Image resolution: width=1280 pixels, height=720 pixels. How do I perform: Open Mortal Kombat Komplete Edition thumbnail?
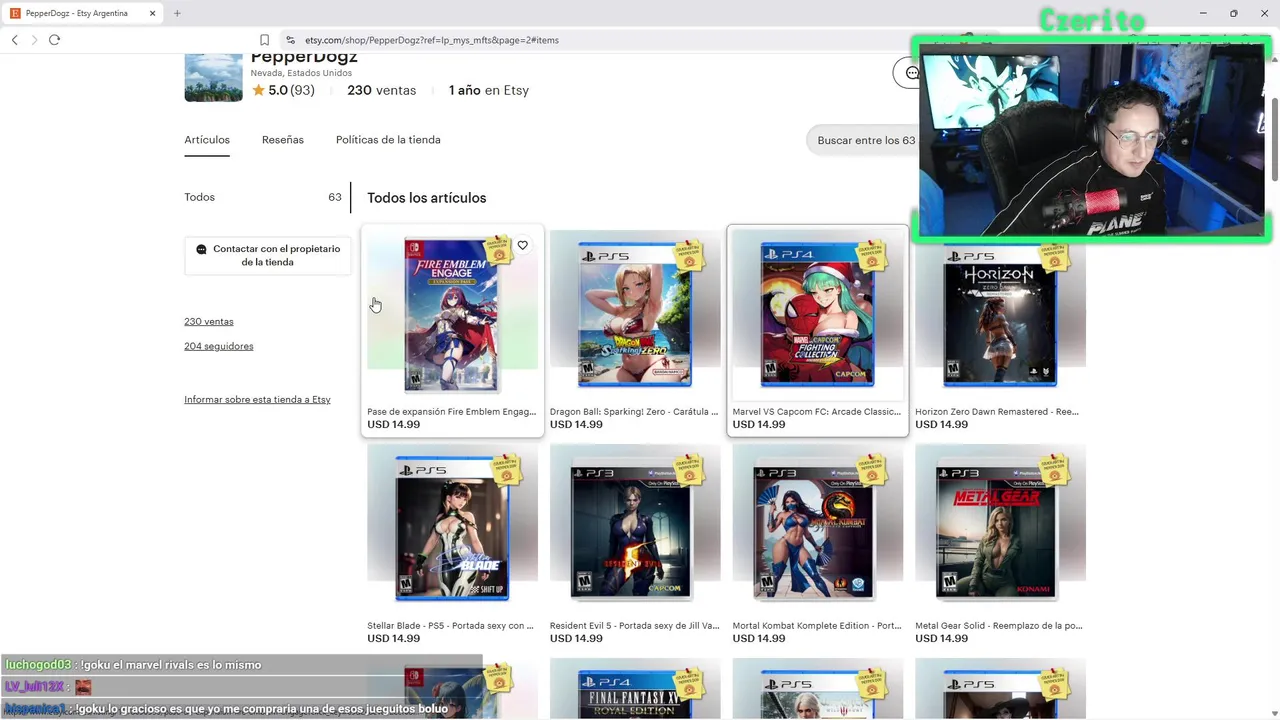pos(818,529)
